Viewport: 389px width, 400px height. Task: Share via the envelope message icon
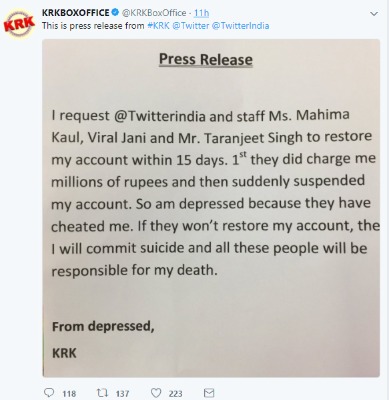click(209, 393)
